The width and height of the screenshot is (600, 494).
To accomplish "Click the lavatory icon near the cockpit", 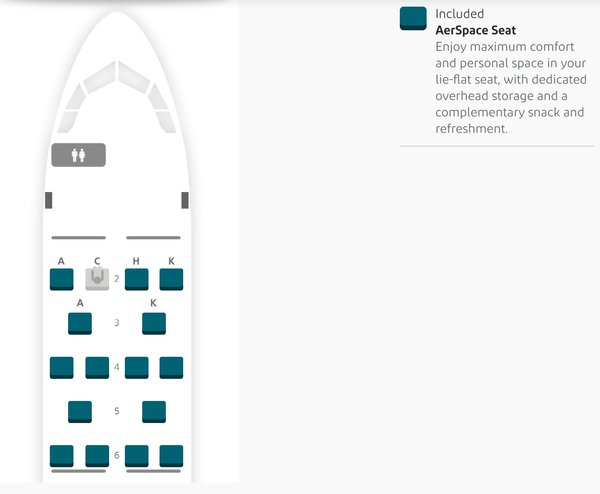I will 78,155.
